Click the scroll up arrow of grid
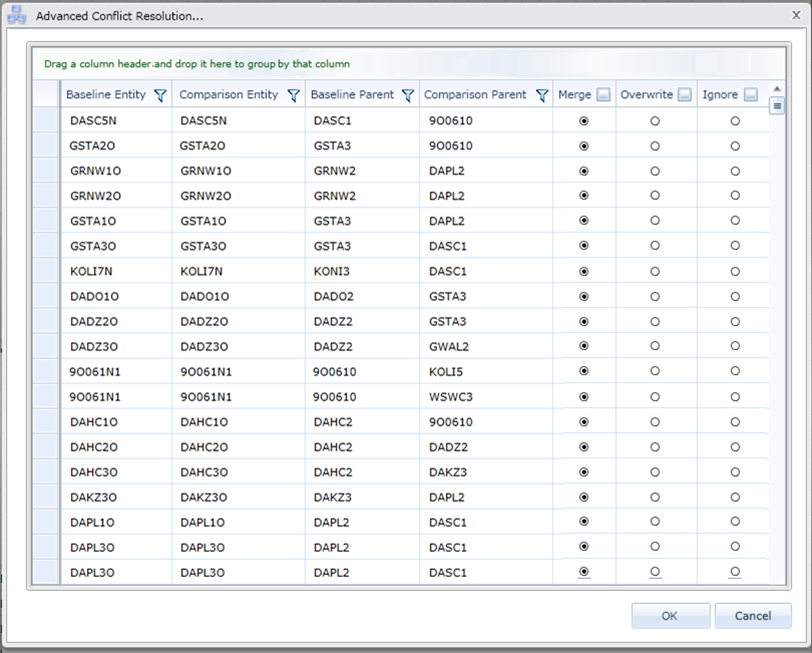 click(777, 90)
